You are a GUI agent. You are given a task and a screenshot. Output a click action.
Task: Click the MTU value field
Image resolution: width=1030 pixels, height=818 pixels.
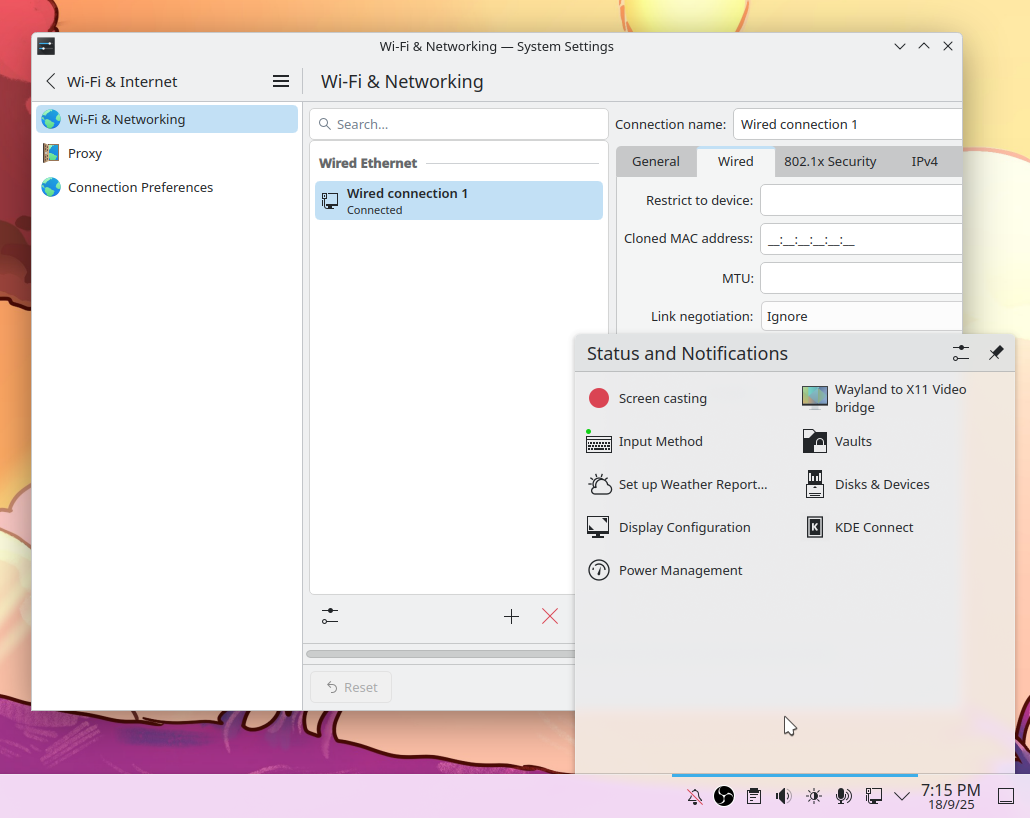click(x=861, y=279)
